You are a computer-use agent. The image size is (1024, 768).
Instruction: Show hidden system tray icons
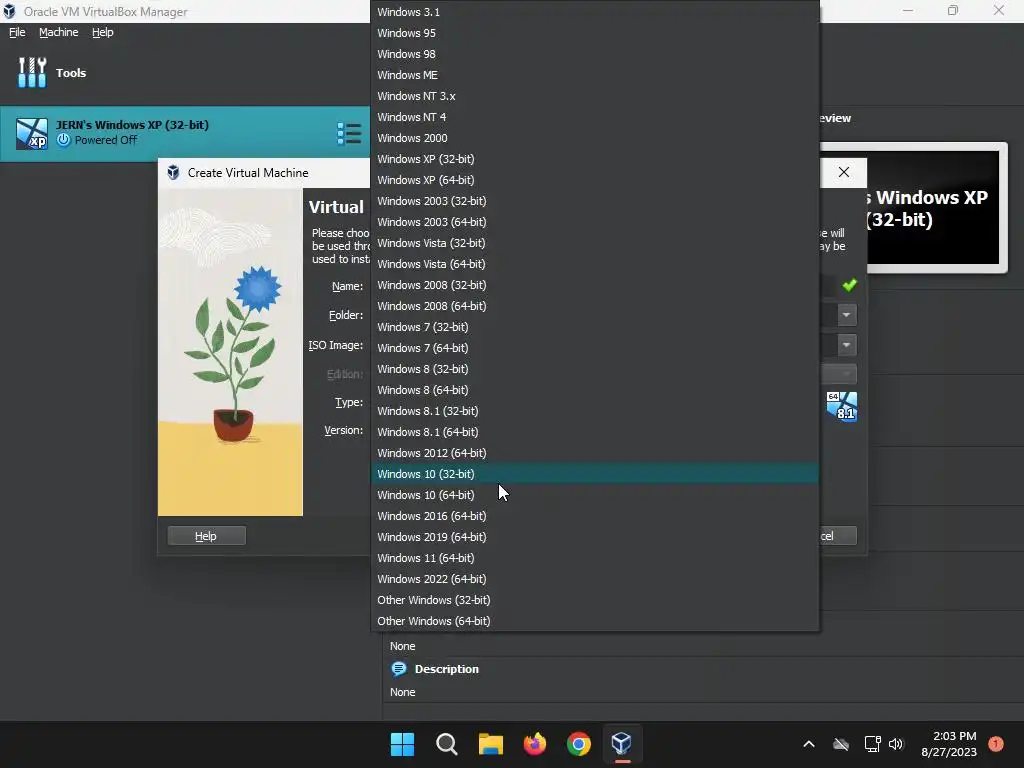808,744
